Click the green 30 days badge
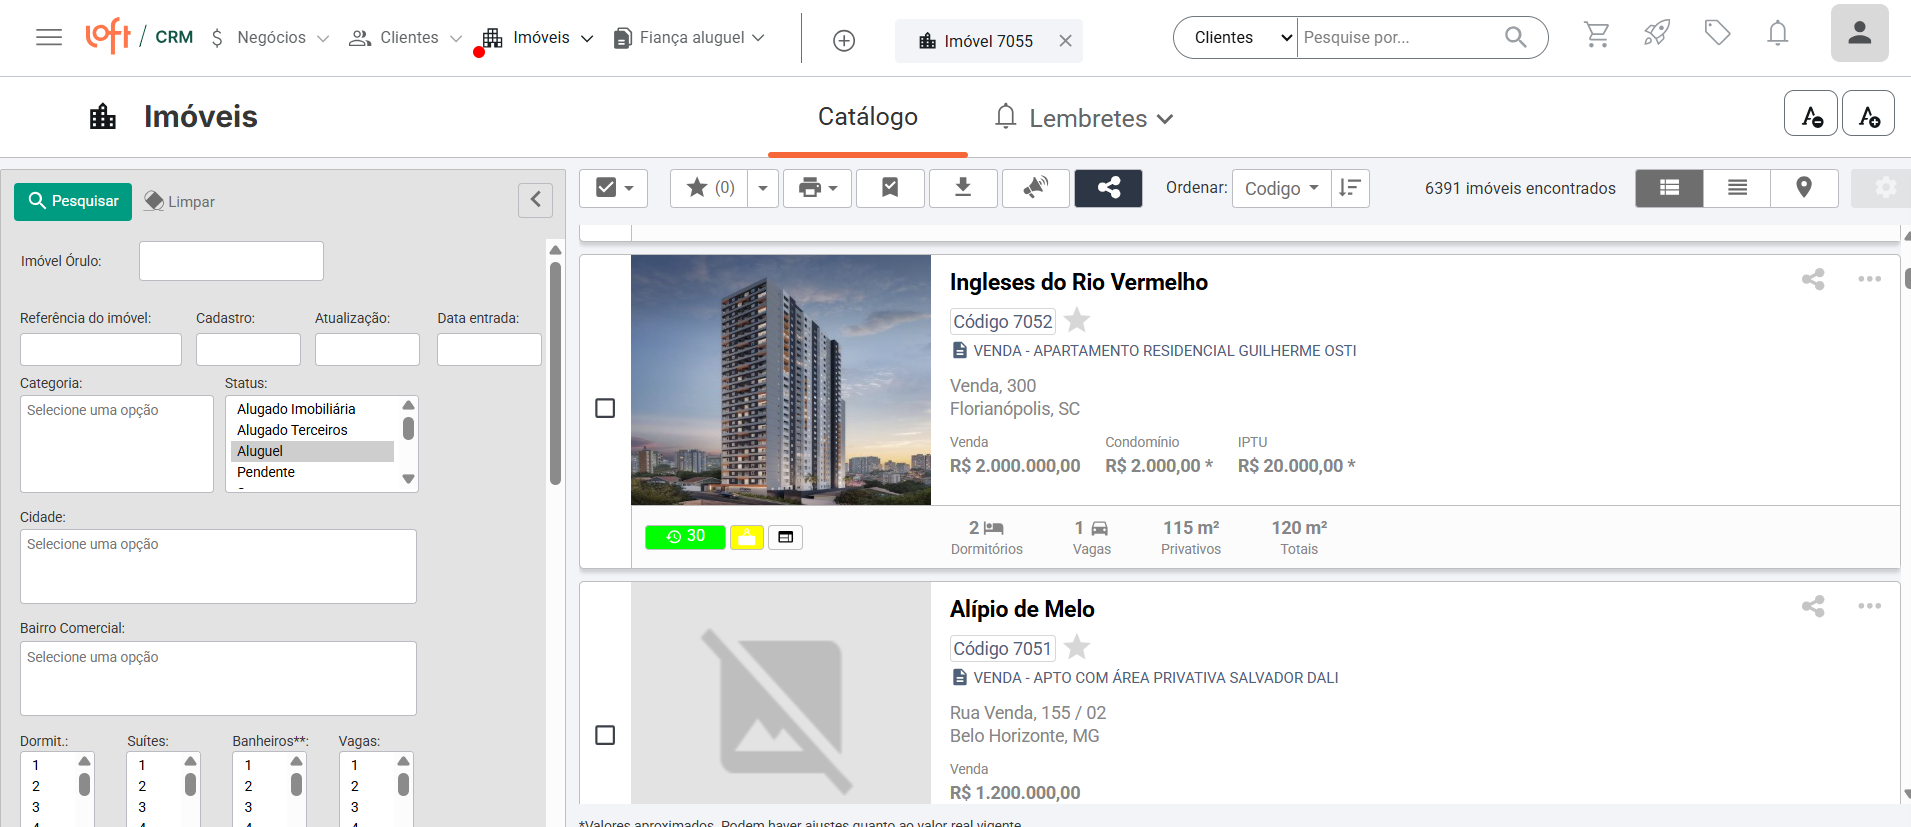Screen dimensions: 1911x827 click(x=685, y=537)
